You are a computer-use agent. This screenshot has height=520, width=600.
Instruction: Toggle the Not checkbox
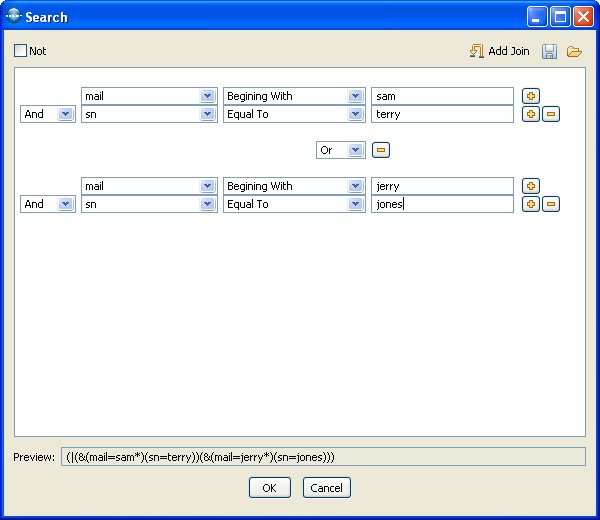click(x=21, y=51)
